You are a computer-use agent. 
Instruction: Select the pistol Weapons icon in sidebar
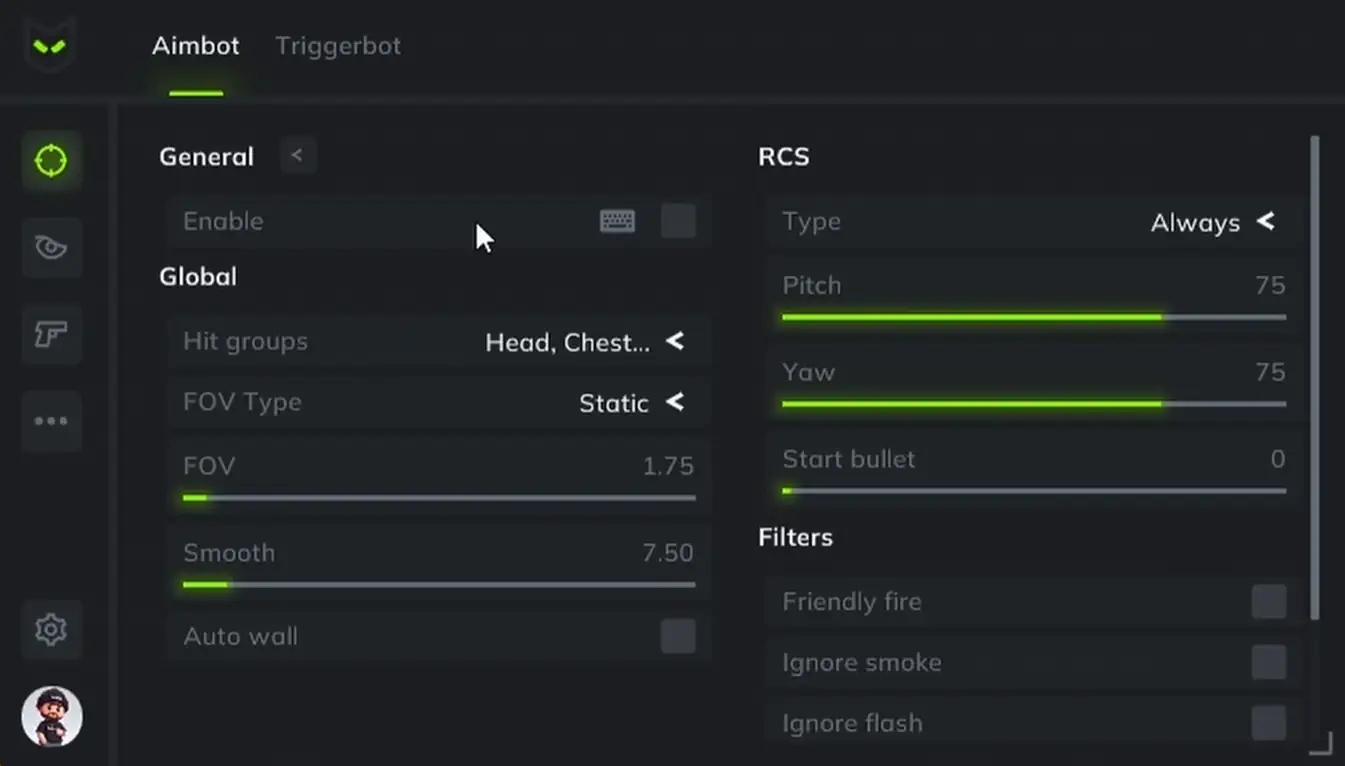(51, 334)
